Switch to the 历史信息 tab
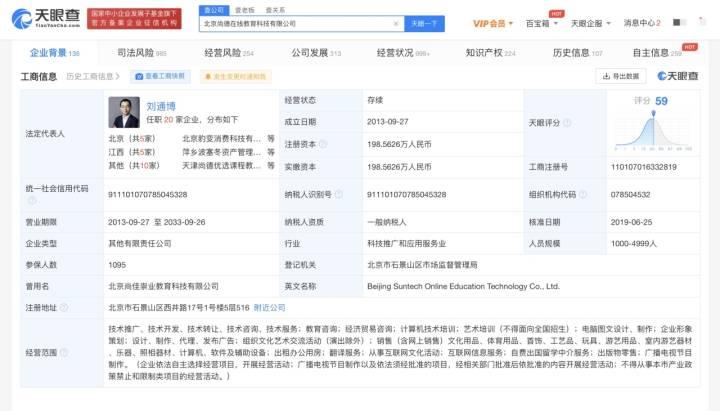This screenshot has width=720, height=411. click(x=577, y=53)
